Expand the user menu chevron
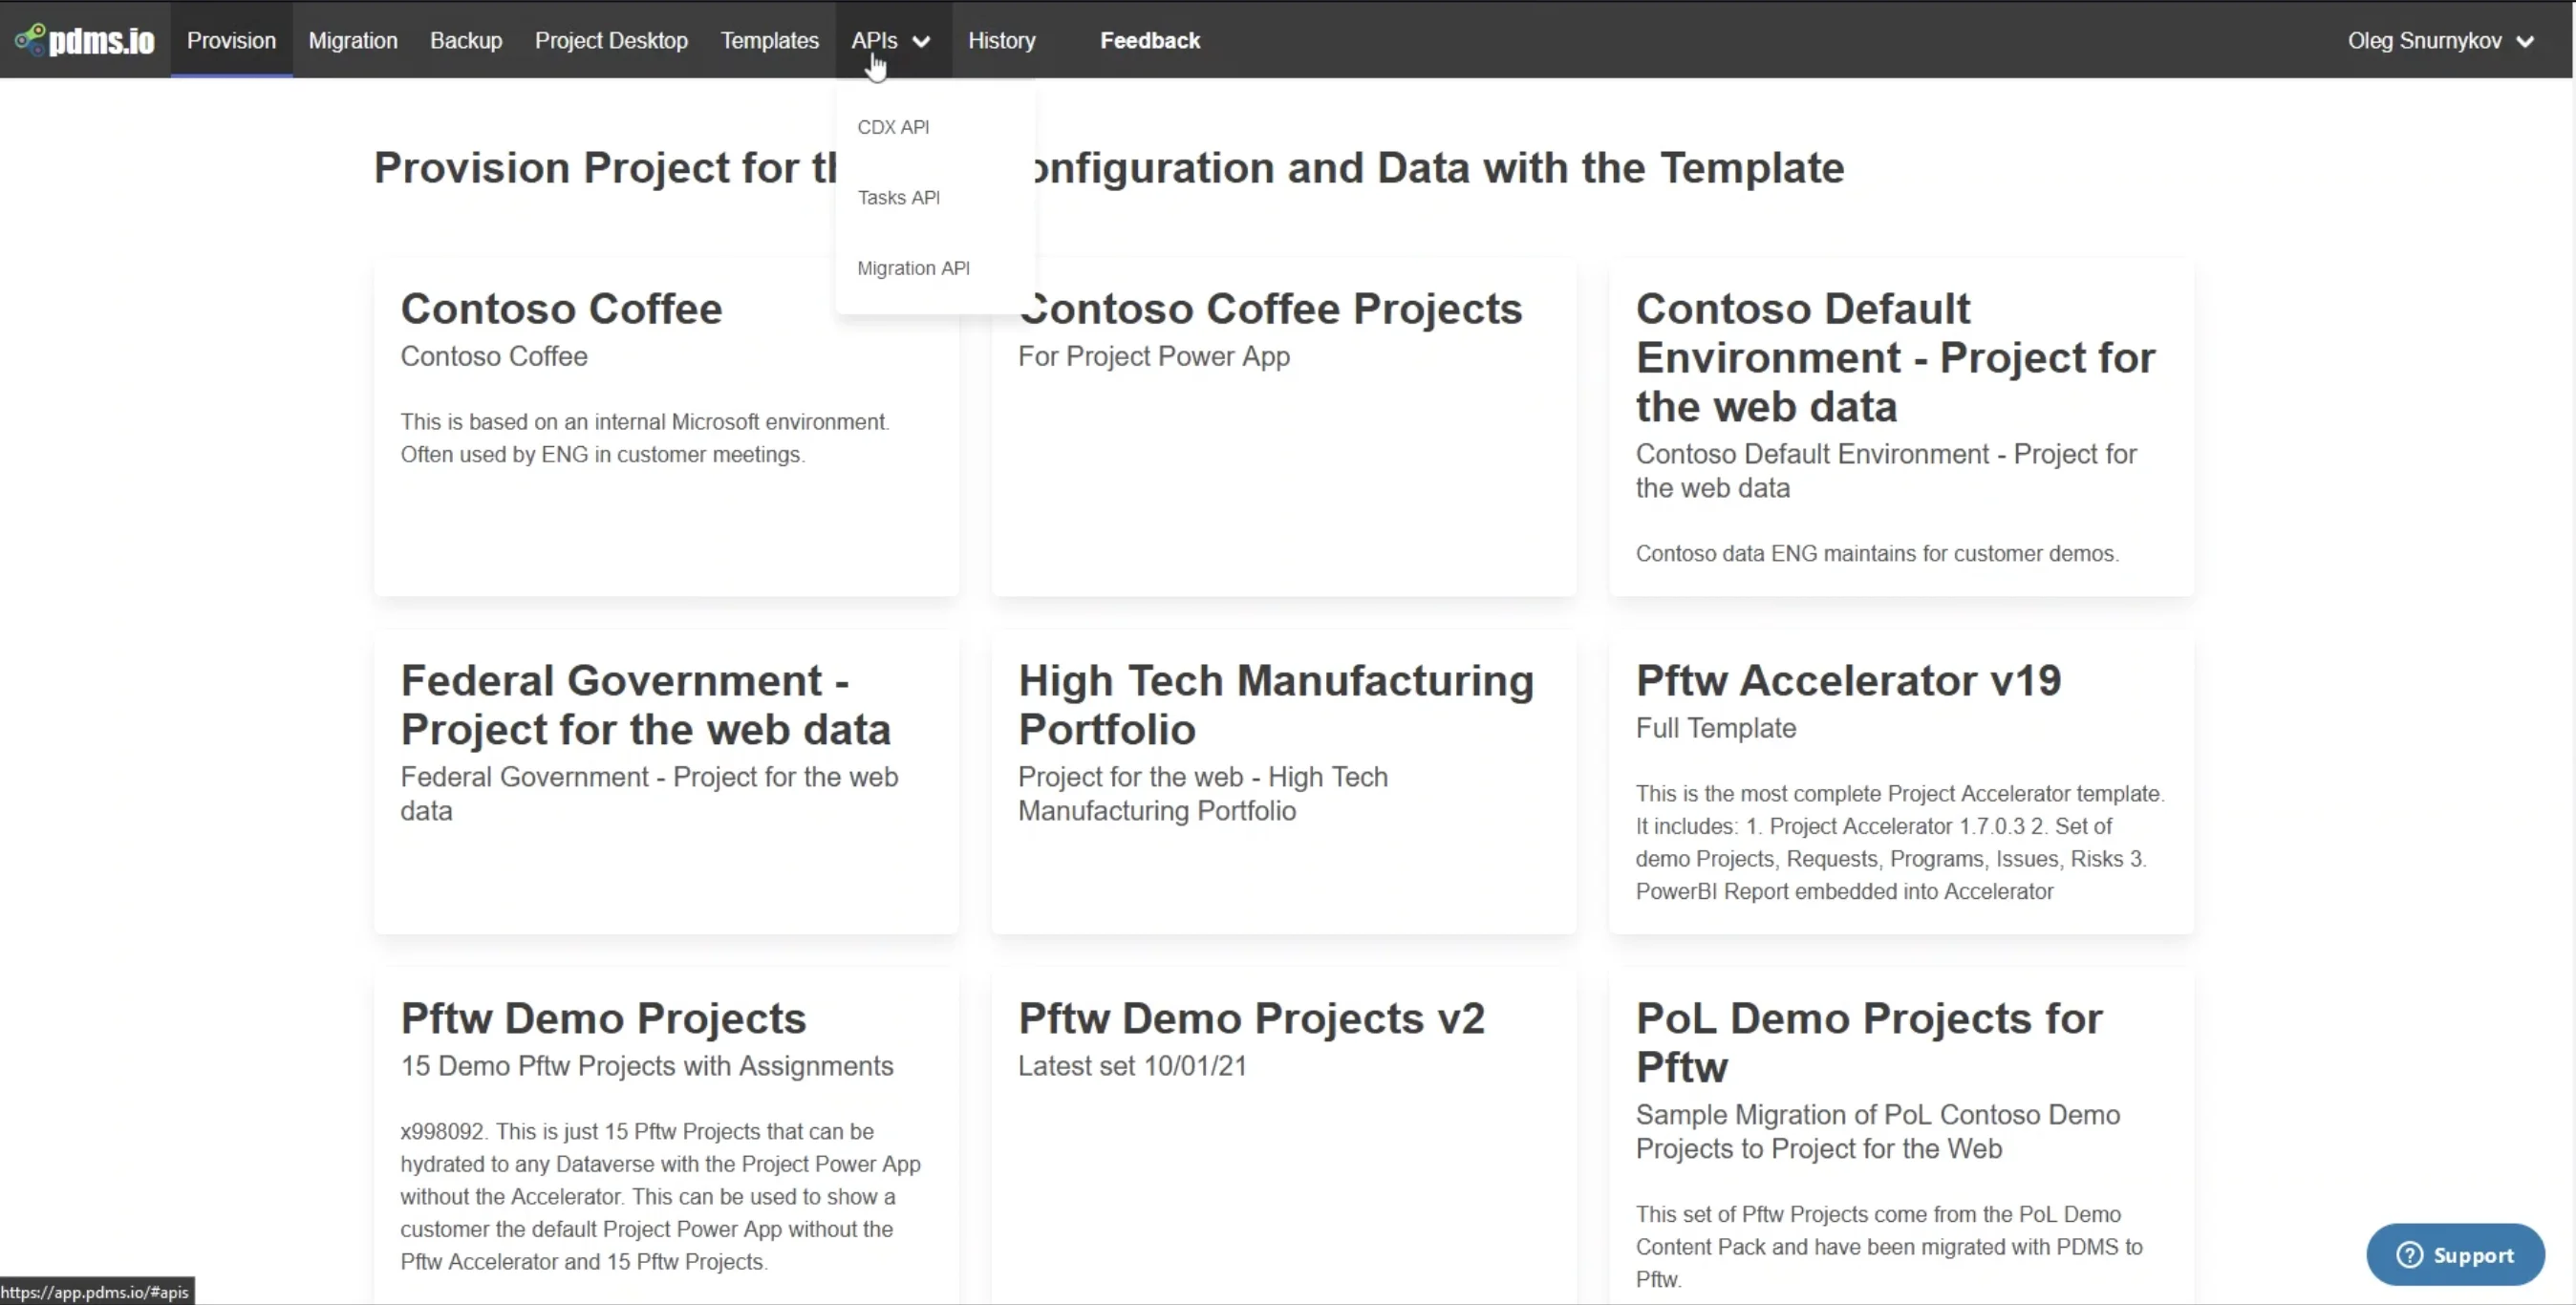Image resolution: width=2576 pixels, height=1305 pixels. coord(2527,41)
